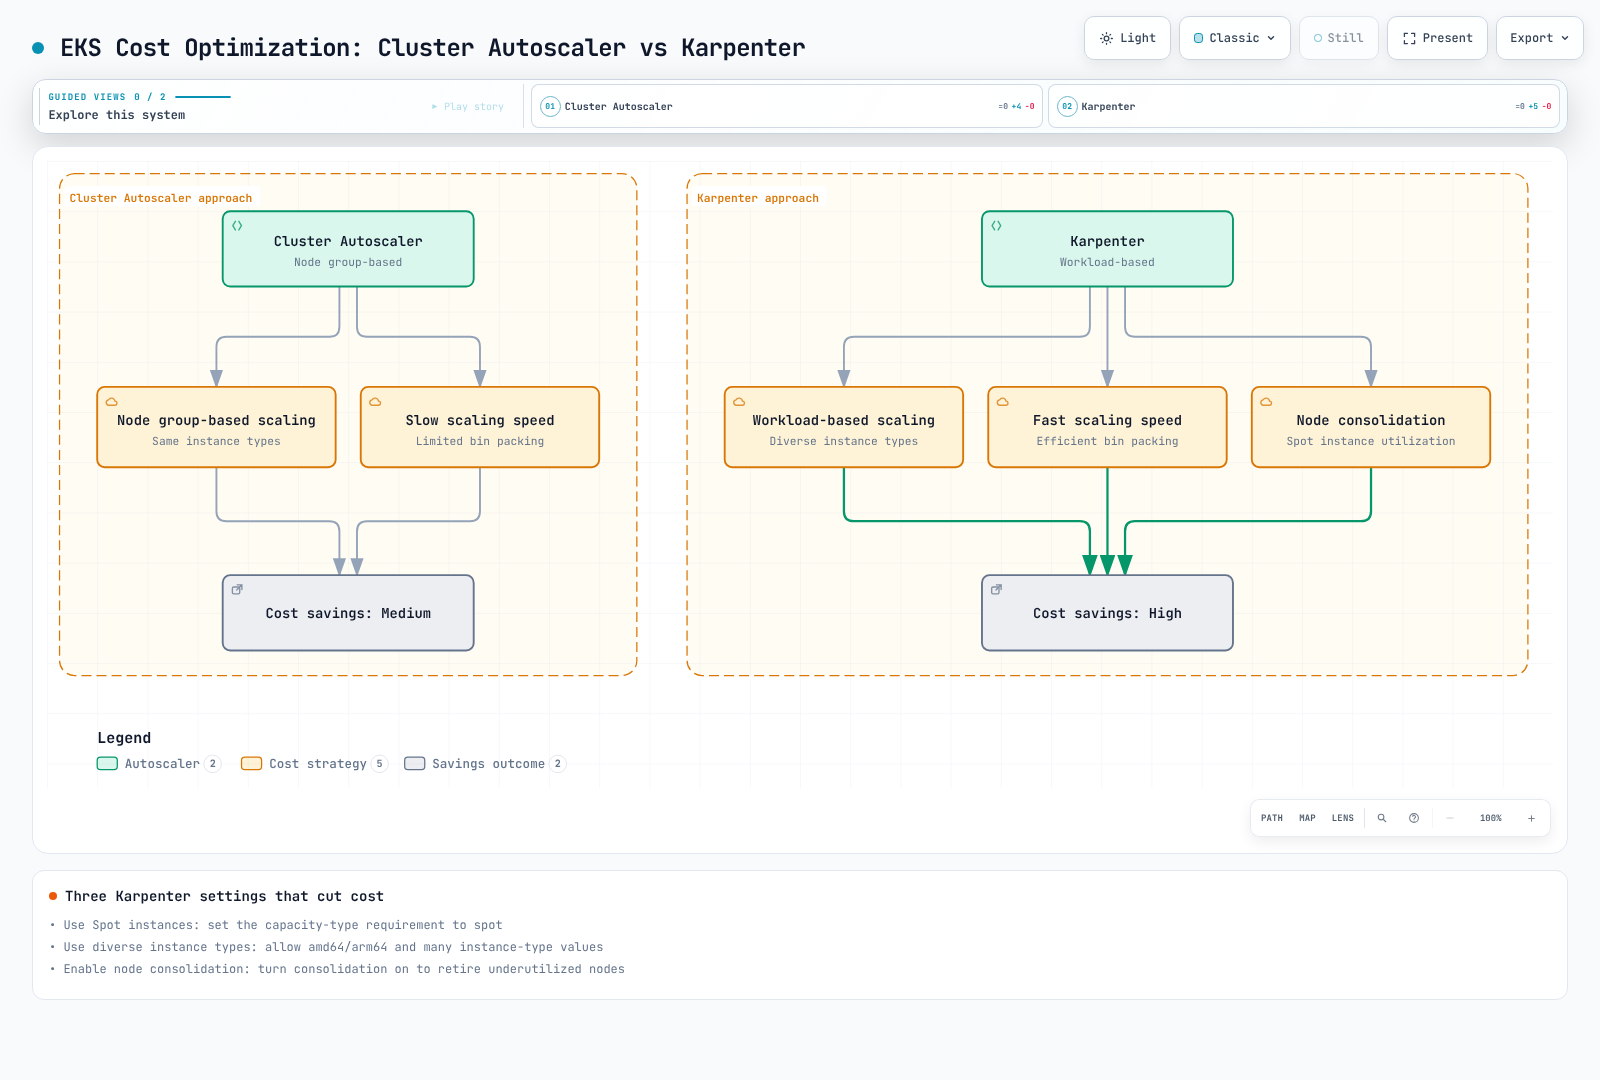1600x1080 pixels.
Task: Select the Node group-based scaling card
Action: (x=216, y=427)
